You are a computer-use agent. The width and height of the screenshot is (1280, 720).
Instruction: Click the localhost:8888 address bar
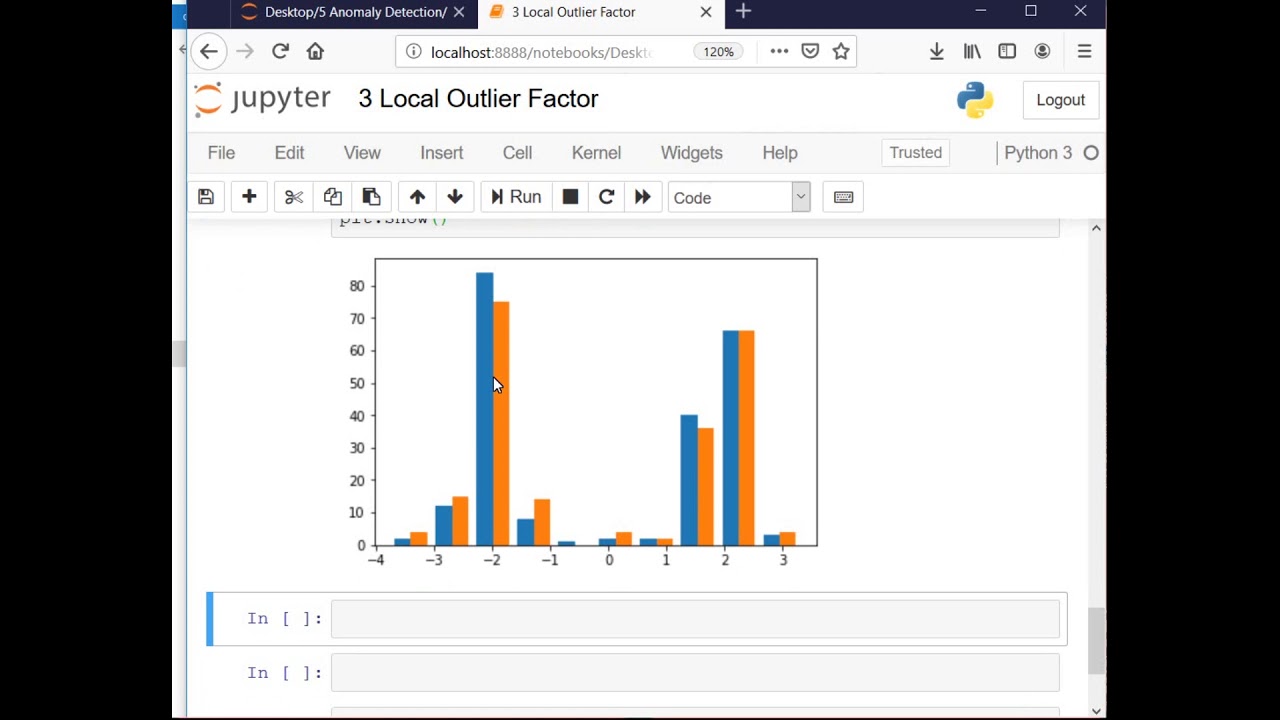[541, 52]
